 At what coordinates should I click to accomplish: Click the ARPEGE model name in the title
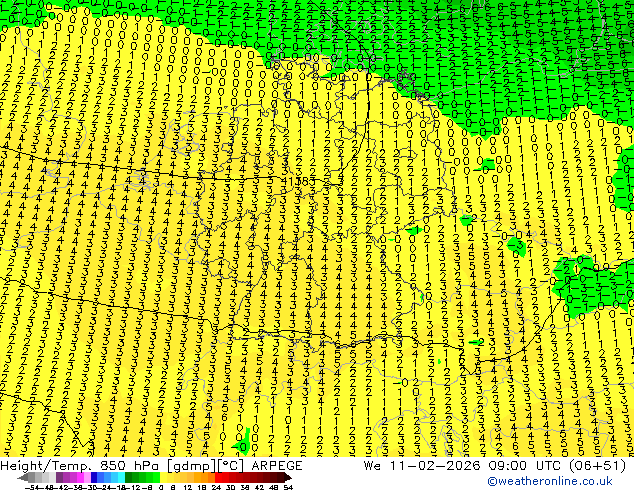pyautogui.click(x=277, y=466)
